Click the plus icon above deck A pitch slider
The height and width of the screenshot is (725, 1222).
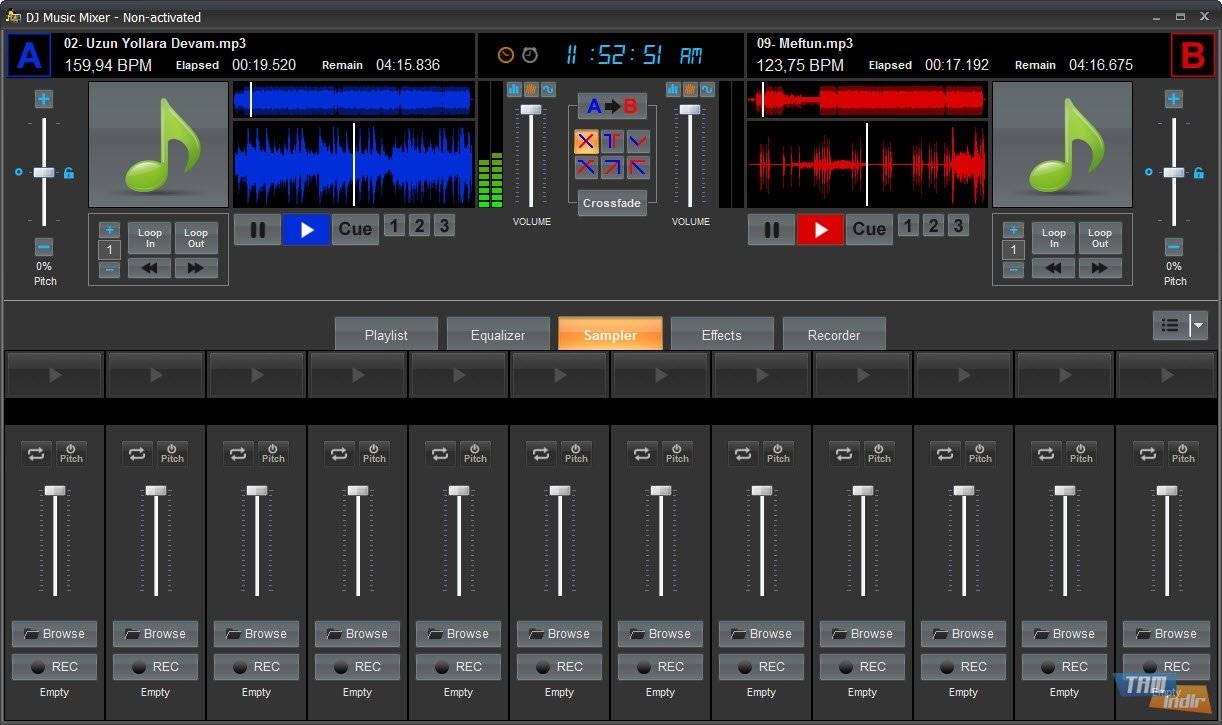click(x=44, y=98)
